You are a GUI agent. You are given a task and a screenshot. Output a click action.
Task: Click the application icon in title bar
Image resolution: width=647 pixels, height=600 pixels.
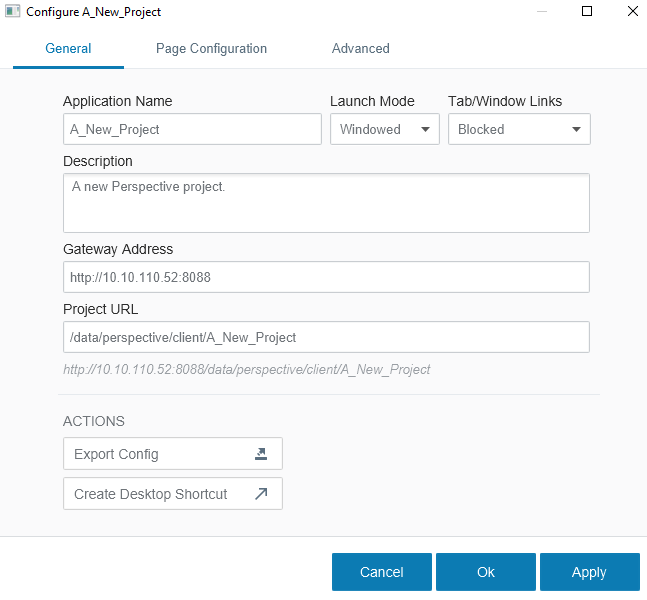(x=12, y=11)
